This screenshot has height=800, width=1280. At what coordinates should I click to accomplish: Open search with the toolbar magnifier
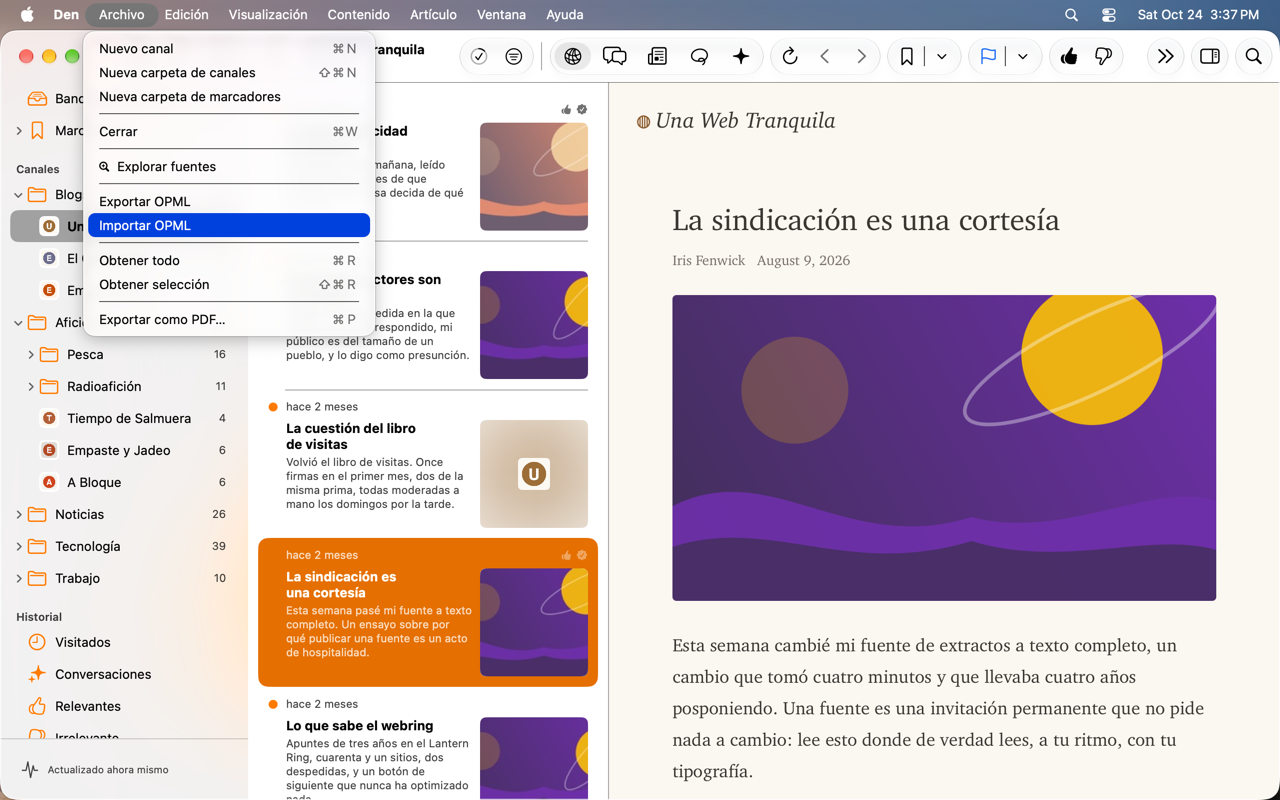(1254, 57)
